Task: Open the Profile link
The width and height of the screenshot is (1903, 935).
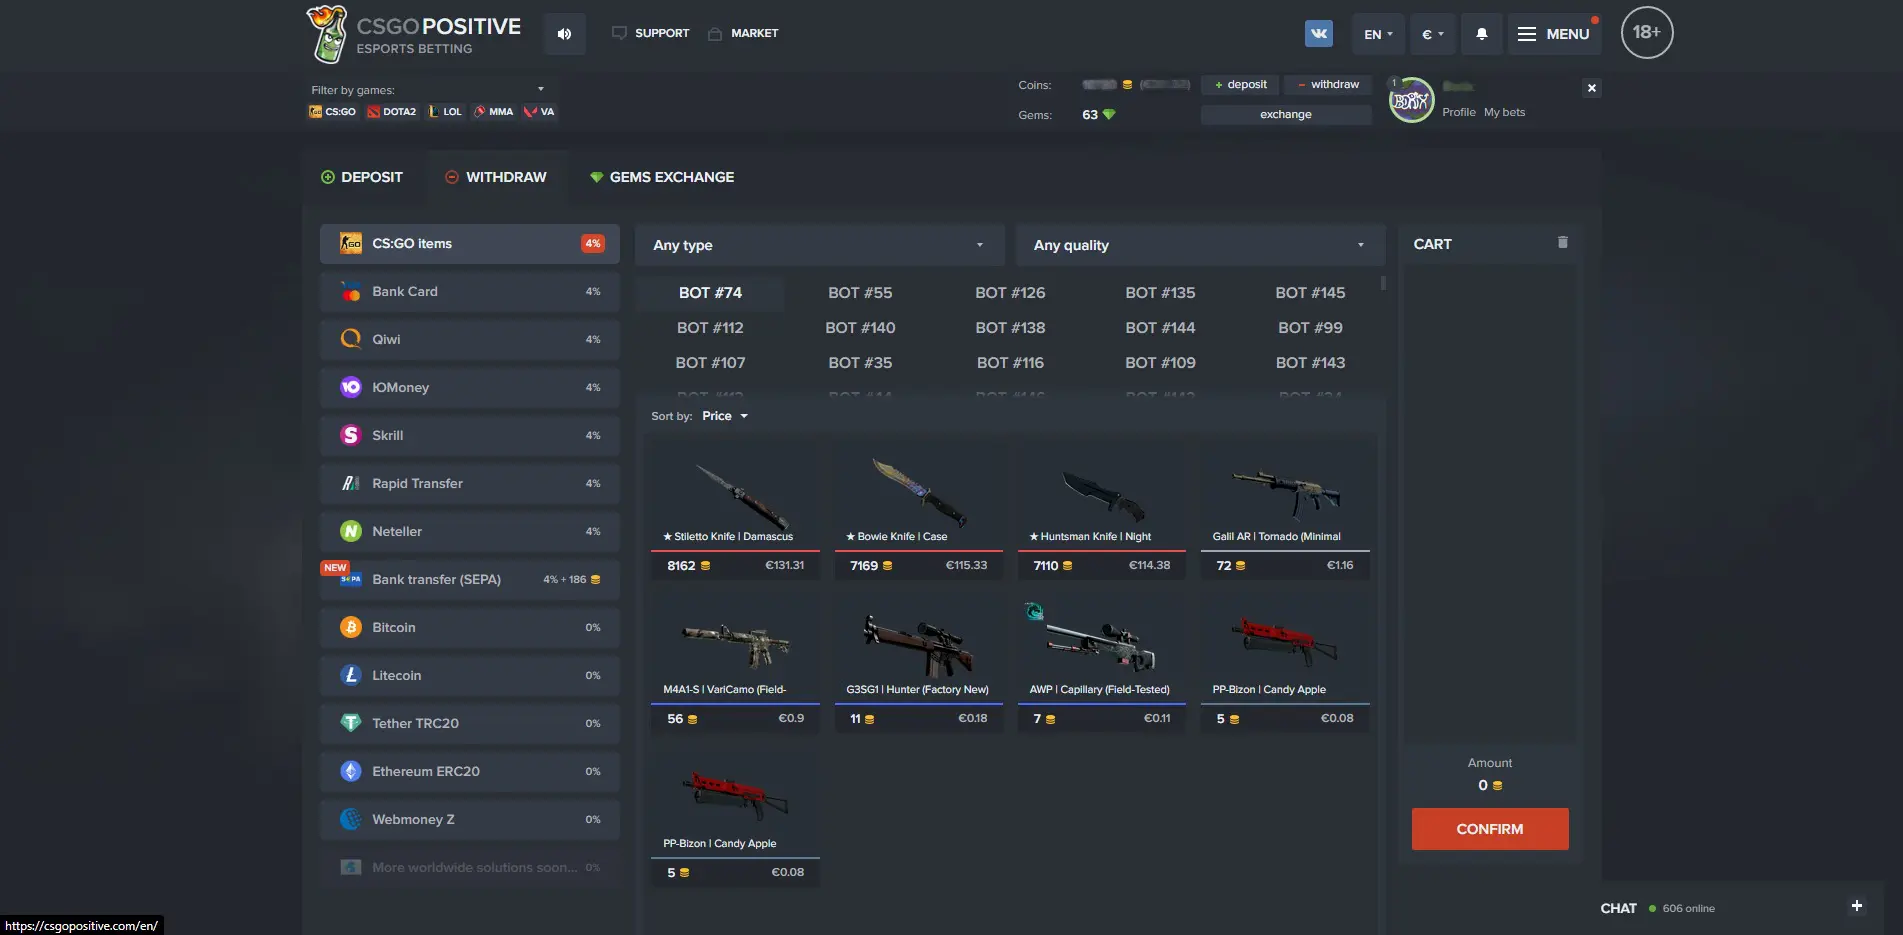Action: 1459,112
